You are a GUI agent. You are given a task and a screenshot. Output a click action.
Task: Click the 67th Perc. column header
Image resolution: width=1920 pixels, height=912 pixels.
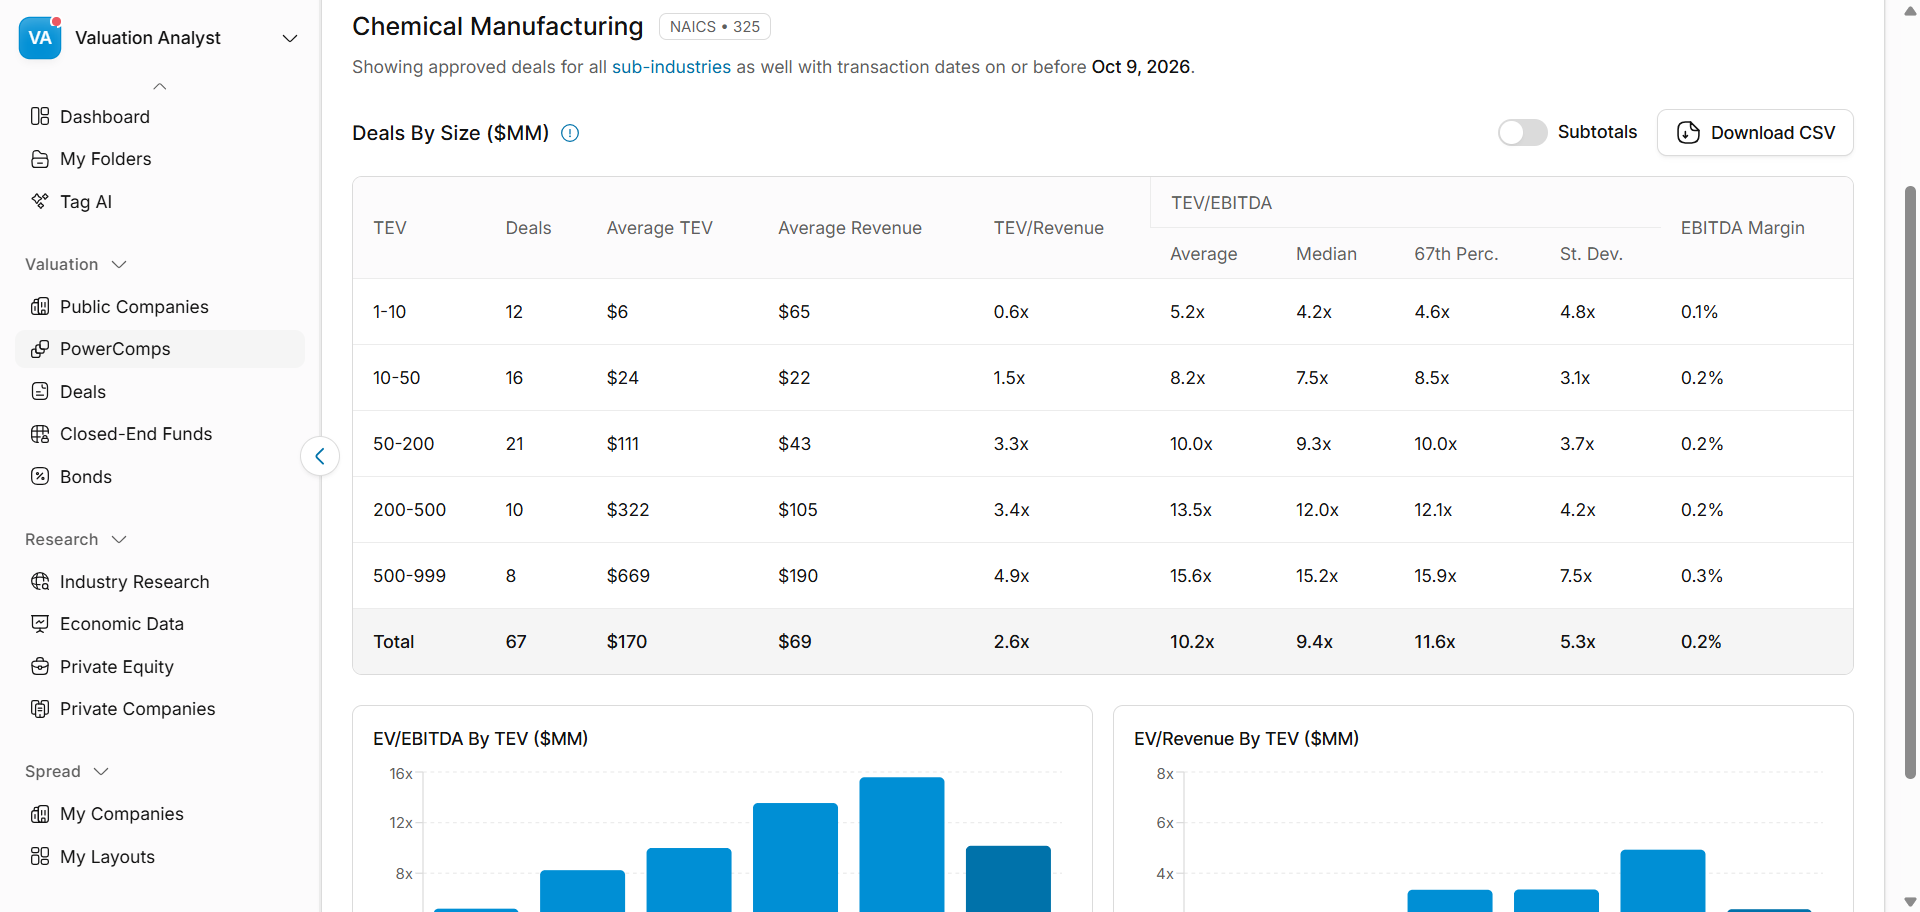(x=1456, y=254)
